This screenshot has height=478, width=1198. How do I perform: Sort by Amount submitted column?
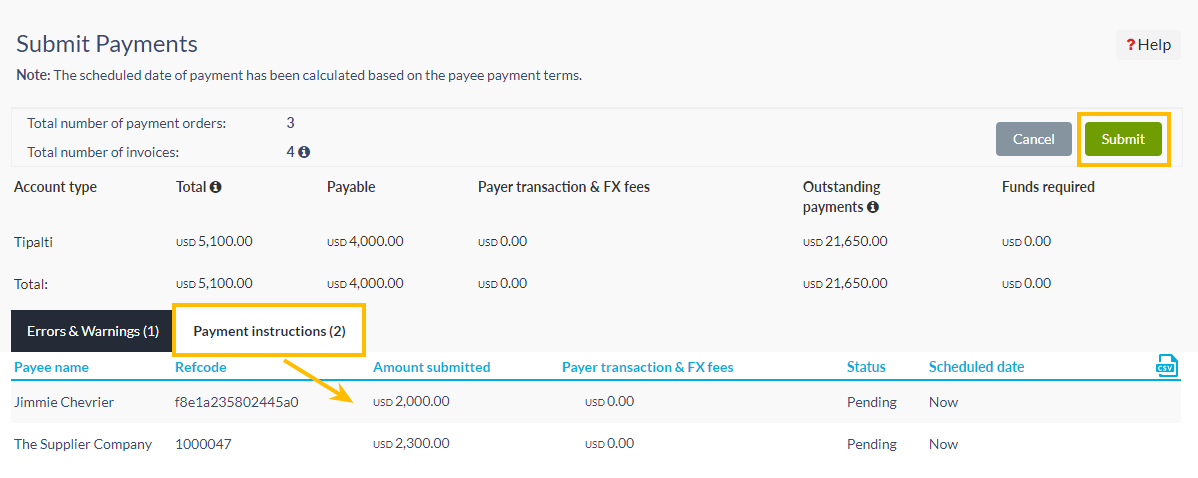tap(431, 367)
